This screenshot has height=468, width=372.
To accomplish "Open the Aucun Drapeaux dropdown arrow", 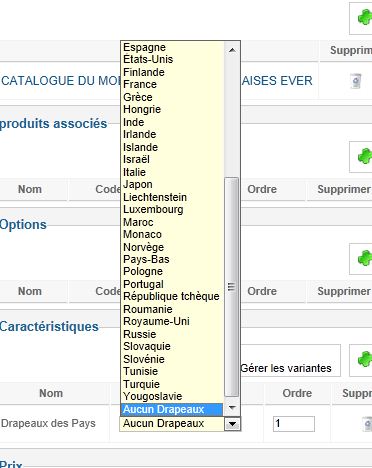I will click(x=232, y=424).
